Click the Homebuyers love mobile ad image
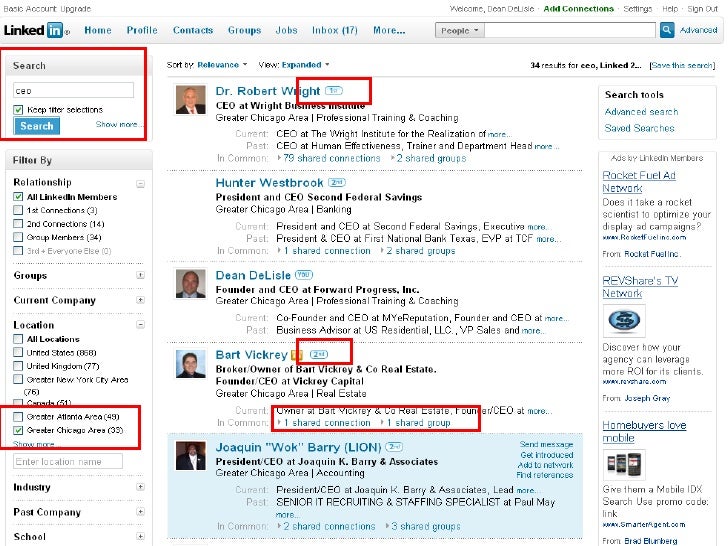 624,464
